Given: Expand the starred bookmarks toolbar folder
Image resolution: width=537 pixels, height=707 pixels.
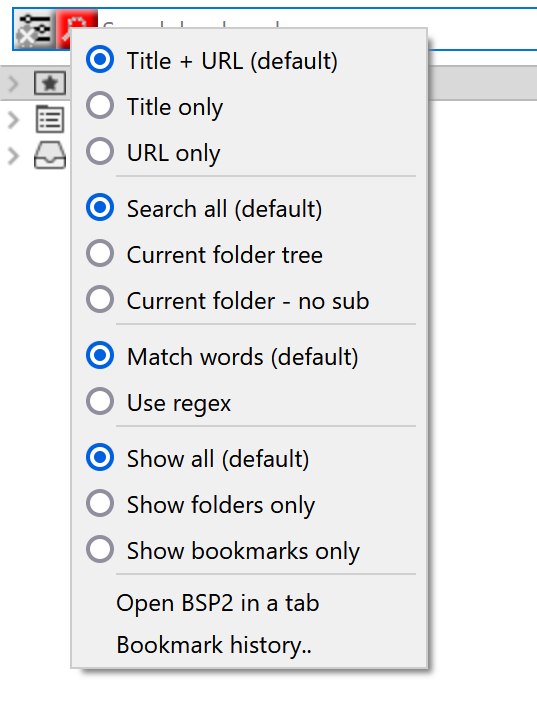Looking at the screenshot, I should (14, 83).
